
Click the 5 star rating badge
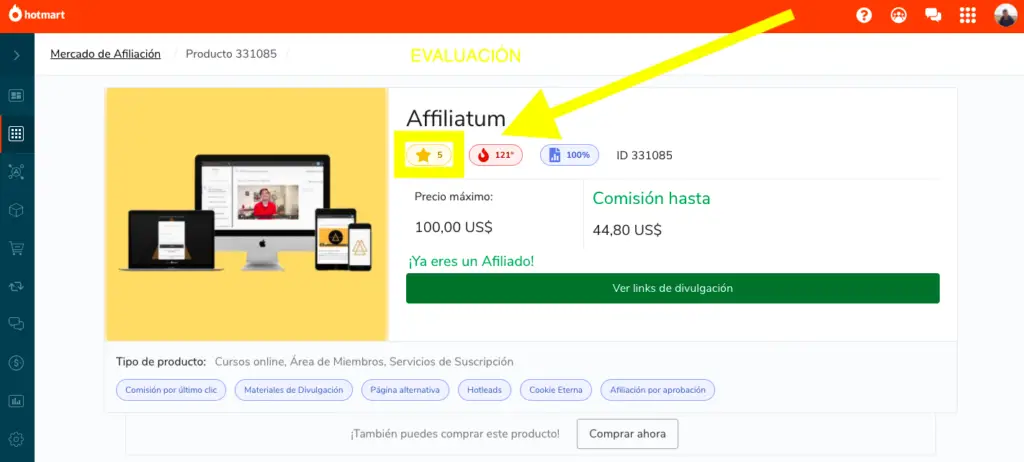pos(428,155)
